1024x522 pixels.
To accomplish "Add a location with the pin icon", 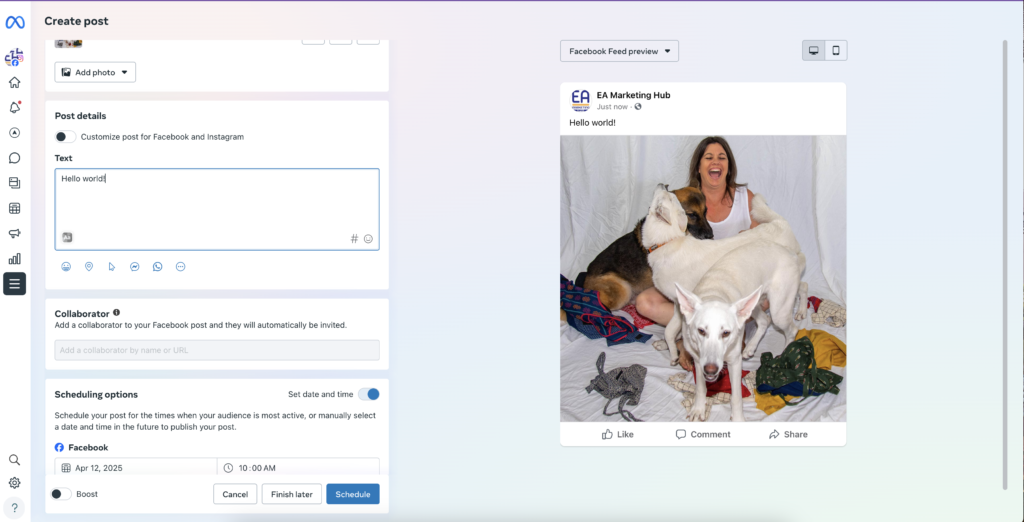I will [89, 267].
